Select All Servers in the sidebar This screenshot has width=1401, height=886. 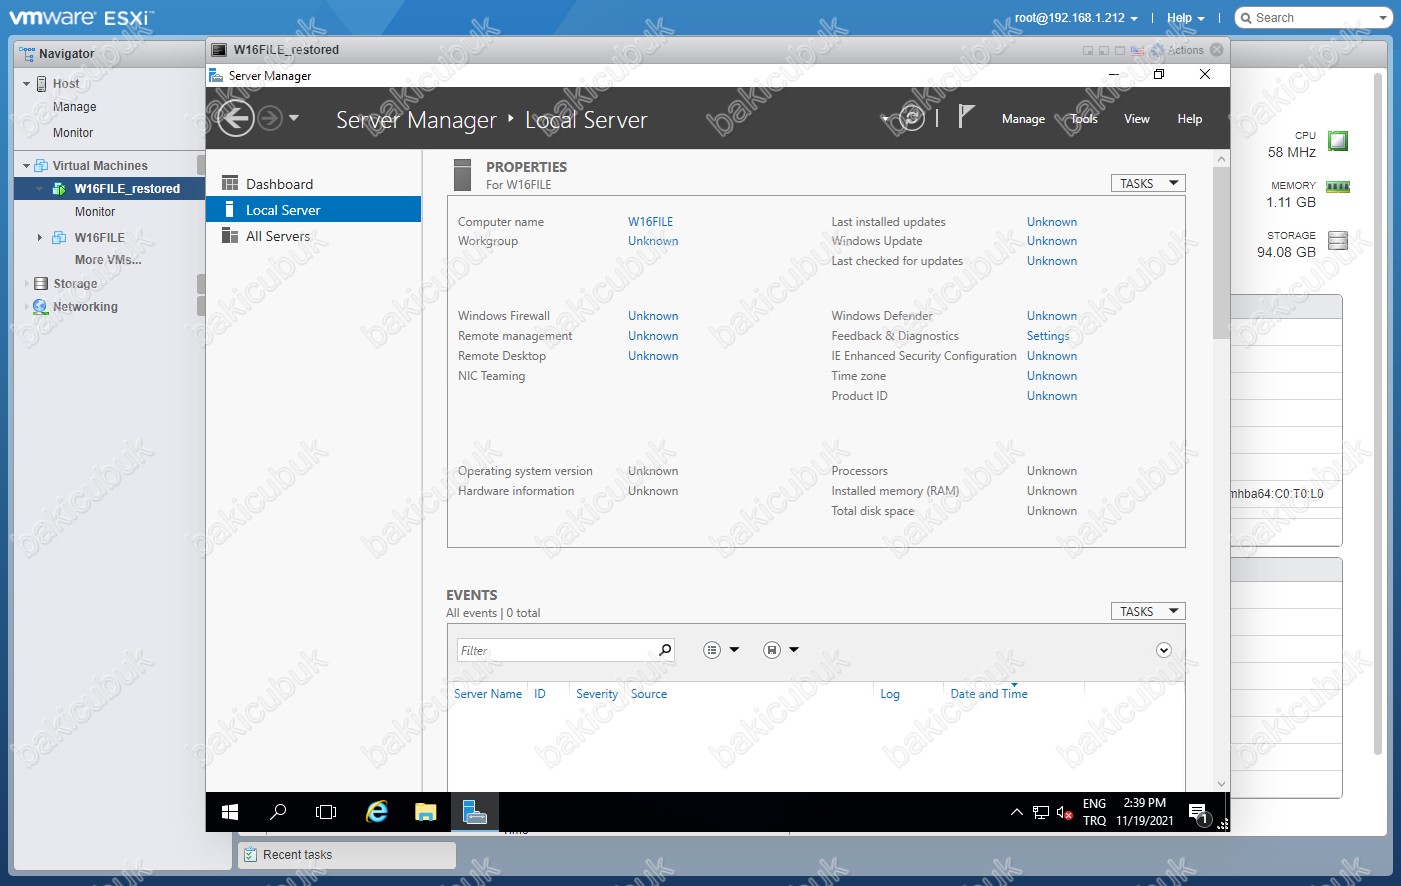point(314,236)
